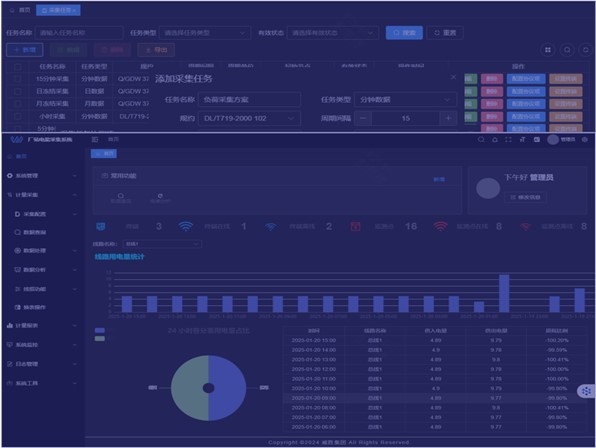Select the blue 首页 tab in dashboard
The height and width of the screenshot is (448, 596).
pyautogui.click(x=104, y=154)
